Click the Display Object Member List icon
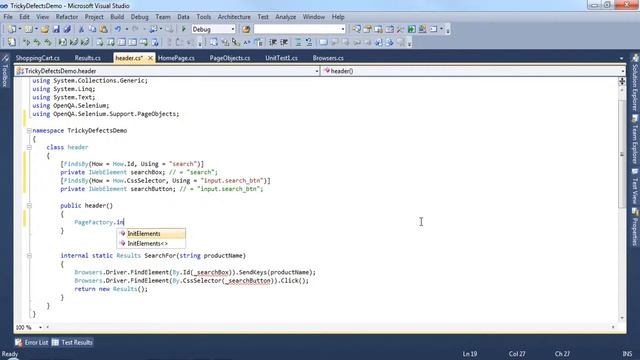This screenshot has height=360, width=640. click(213, 42)
